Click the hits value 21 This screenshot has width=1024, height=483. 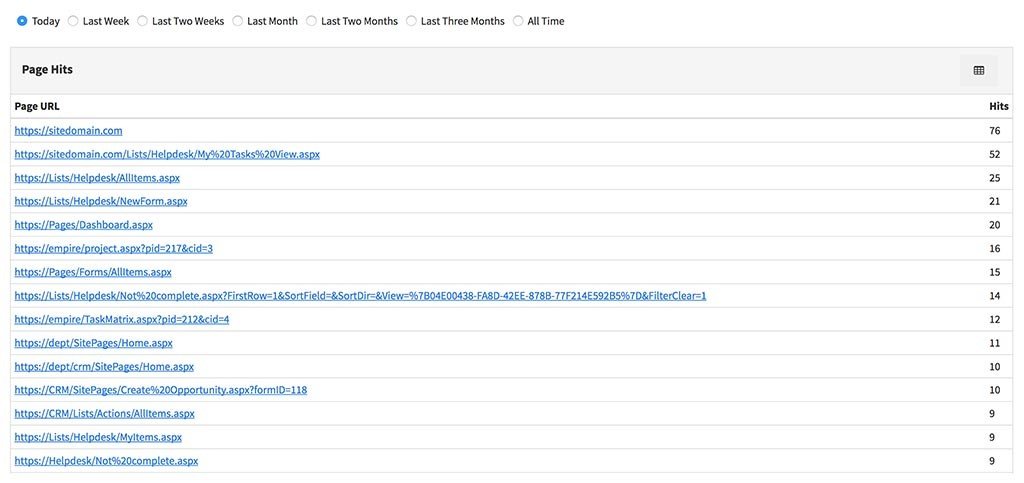point(995,201)
